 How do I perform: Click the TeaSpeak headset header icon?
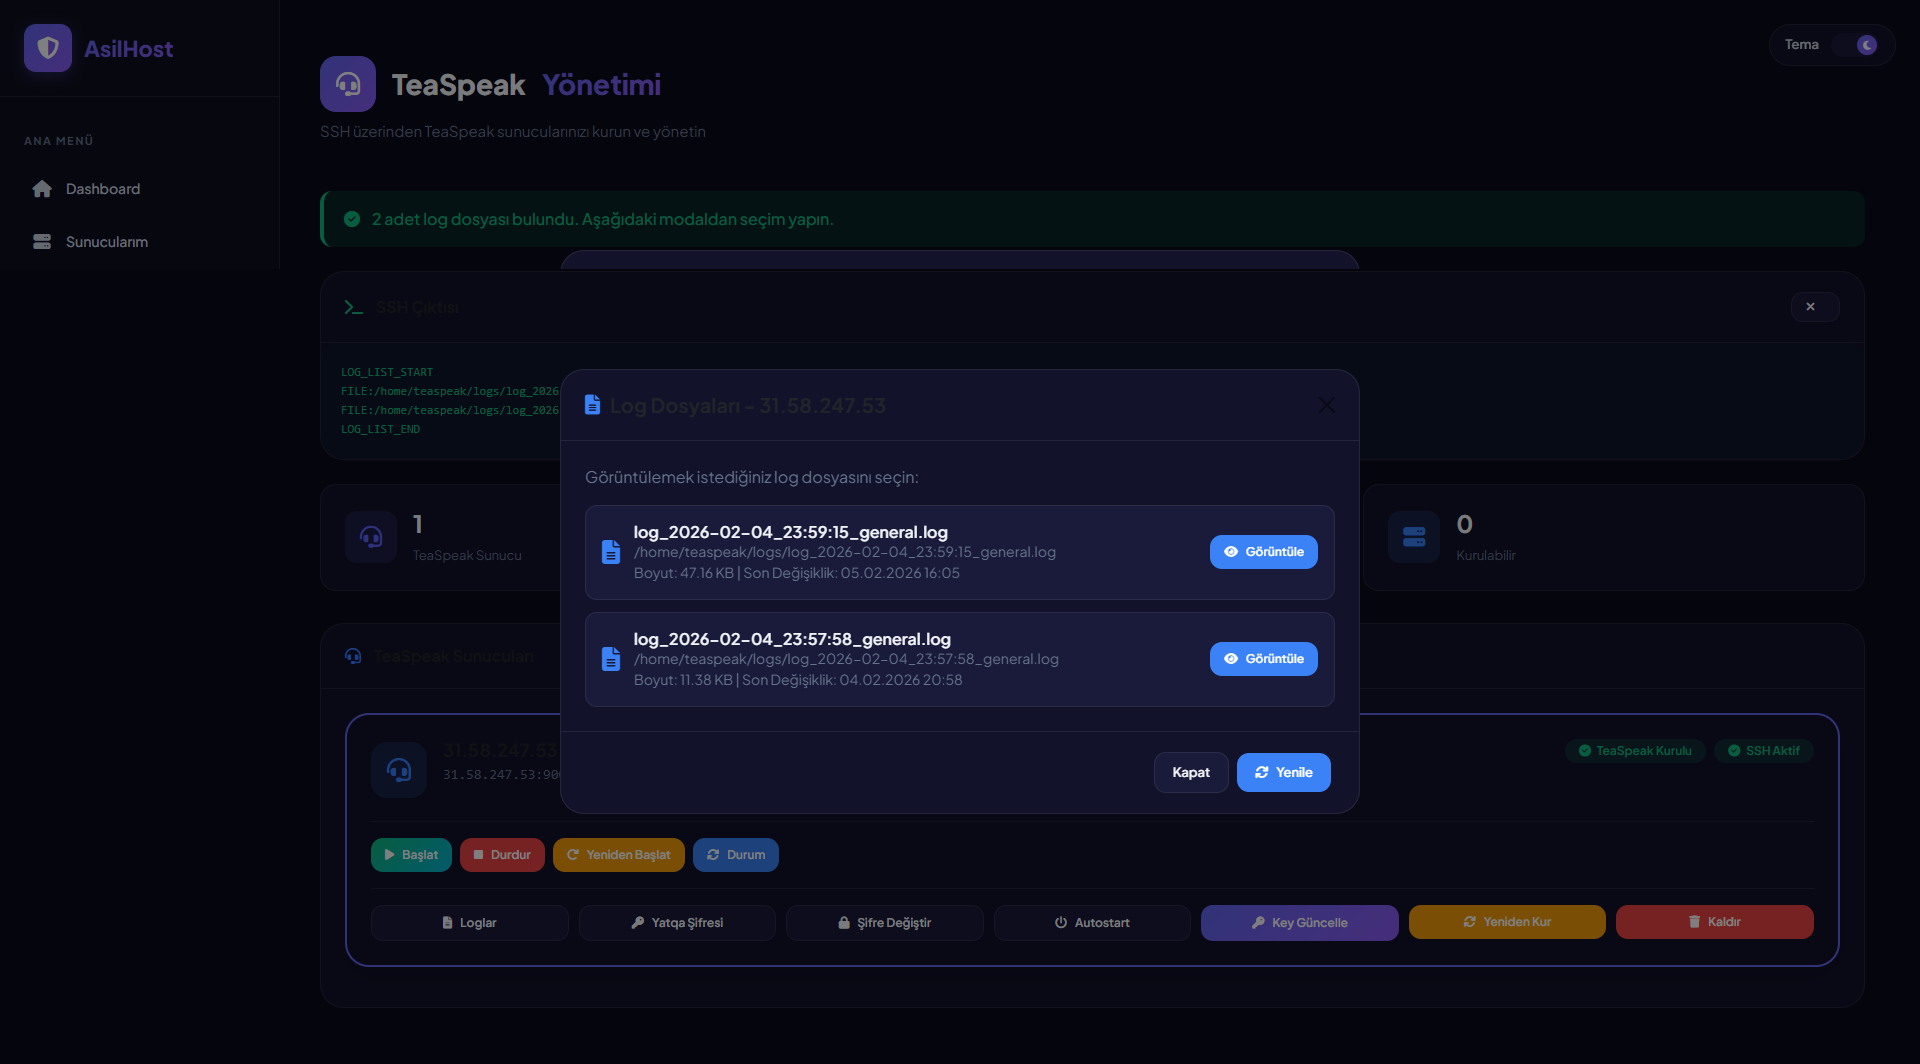(x=348, y=84)
